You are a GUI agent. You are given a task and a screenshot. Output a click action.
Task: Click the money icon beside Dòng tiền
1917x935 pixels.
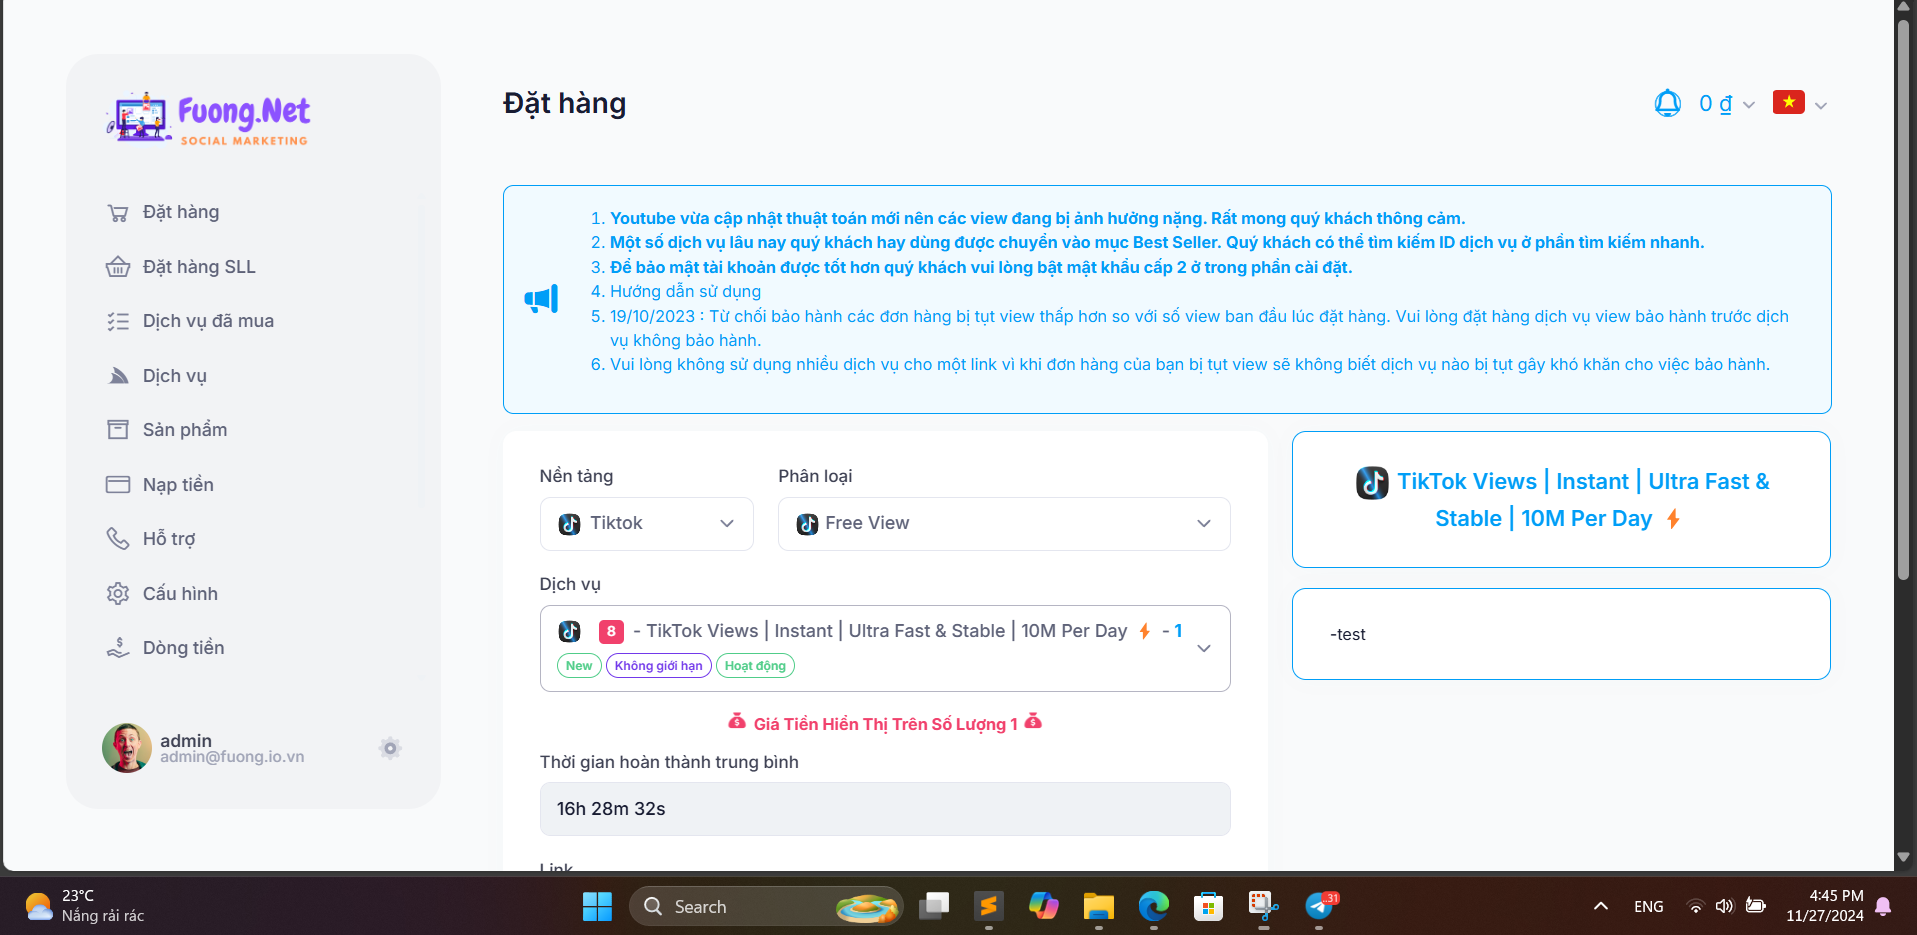[x=117, y=647]
